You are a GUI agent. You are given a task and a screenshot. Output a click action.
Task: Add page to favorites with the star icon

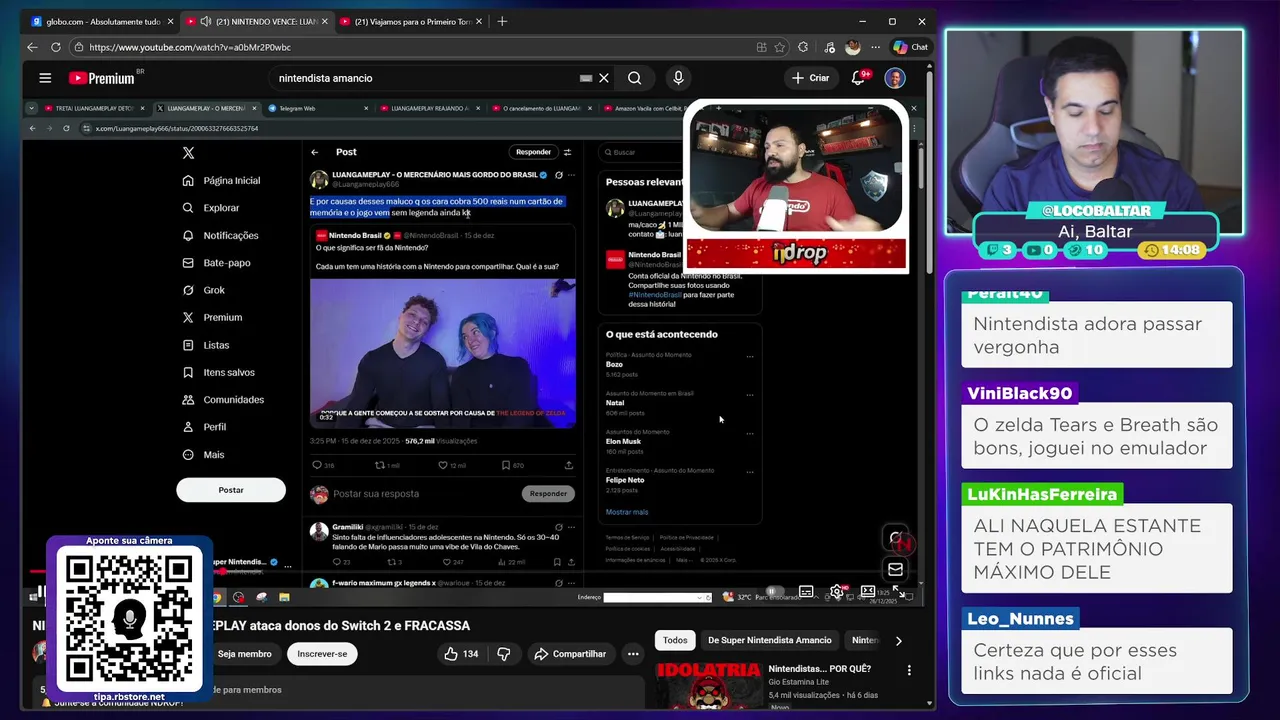tap(779, 47)
